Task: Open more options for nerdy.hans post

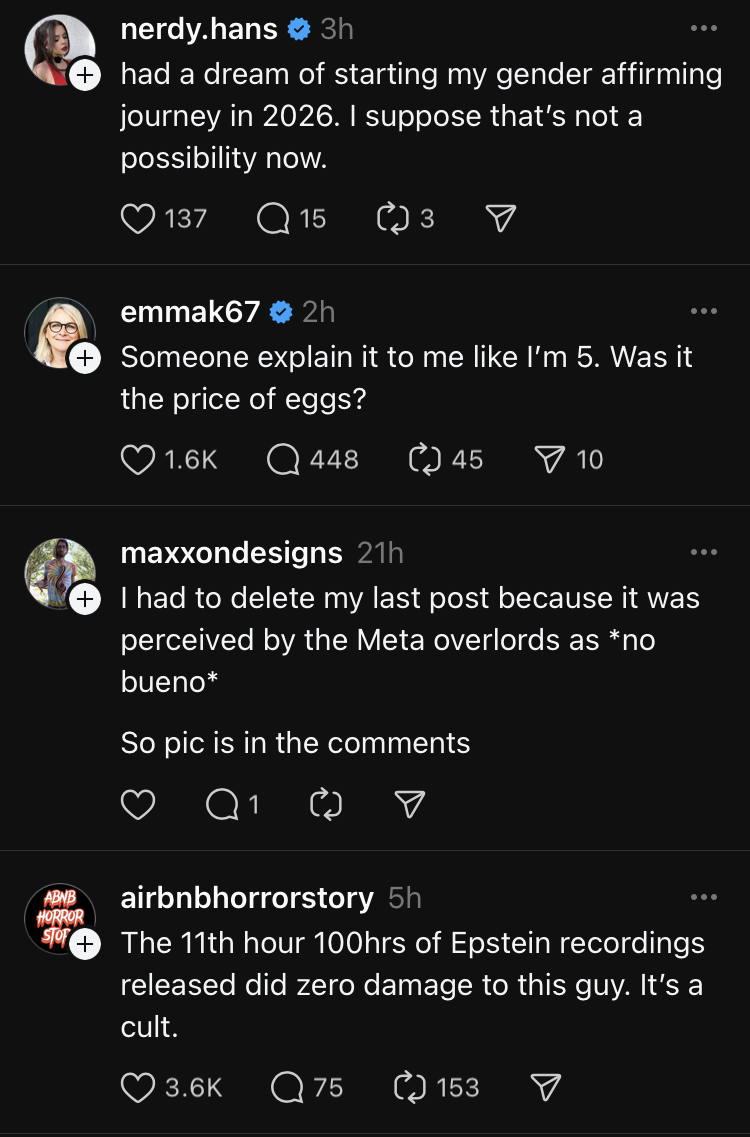Action: tap(704, 28)
